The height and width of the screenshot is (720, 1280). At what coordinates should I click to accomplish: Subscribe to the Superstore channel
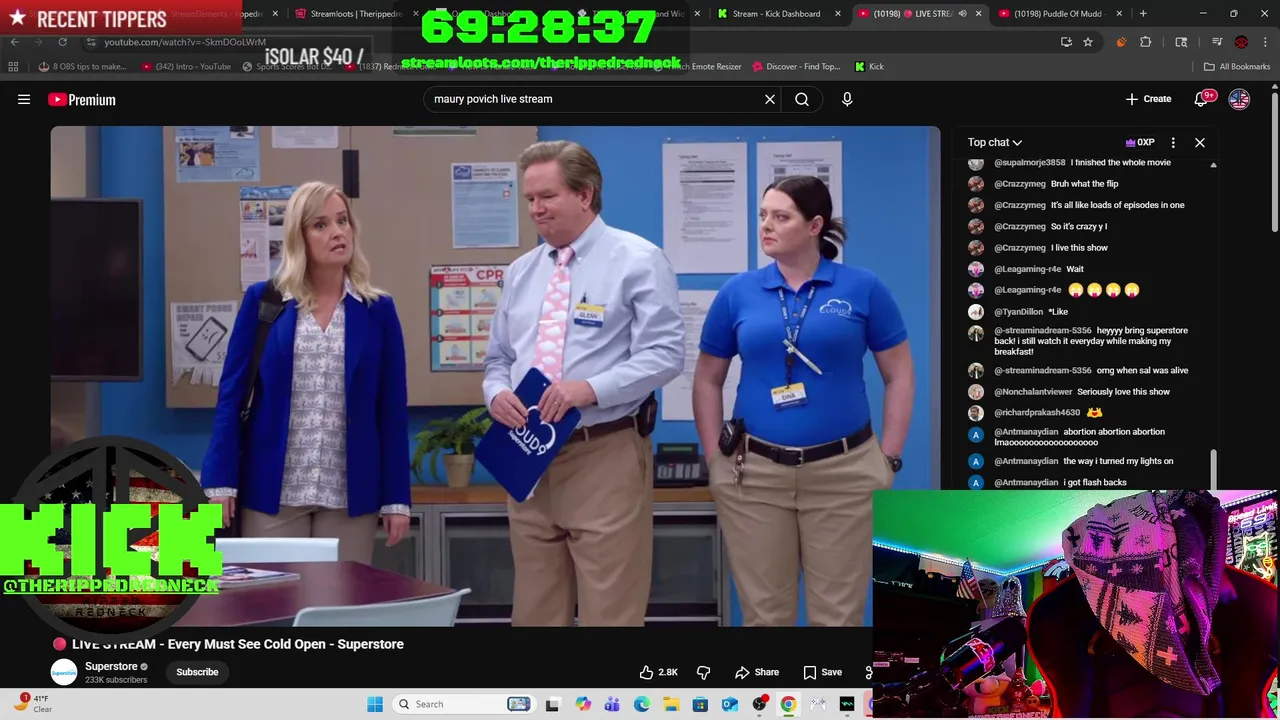(197, 672)
